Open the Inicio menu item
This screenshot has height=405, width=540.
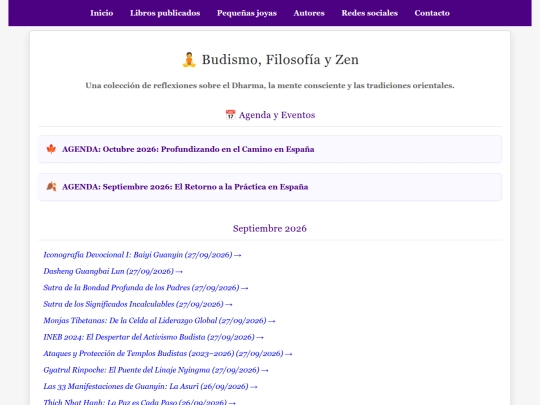(x=102, y=13)
